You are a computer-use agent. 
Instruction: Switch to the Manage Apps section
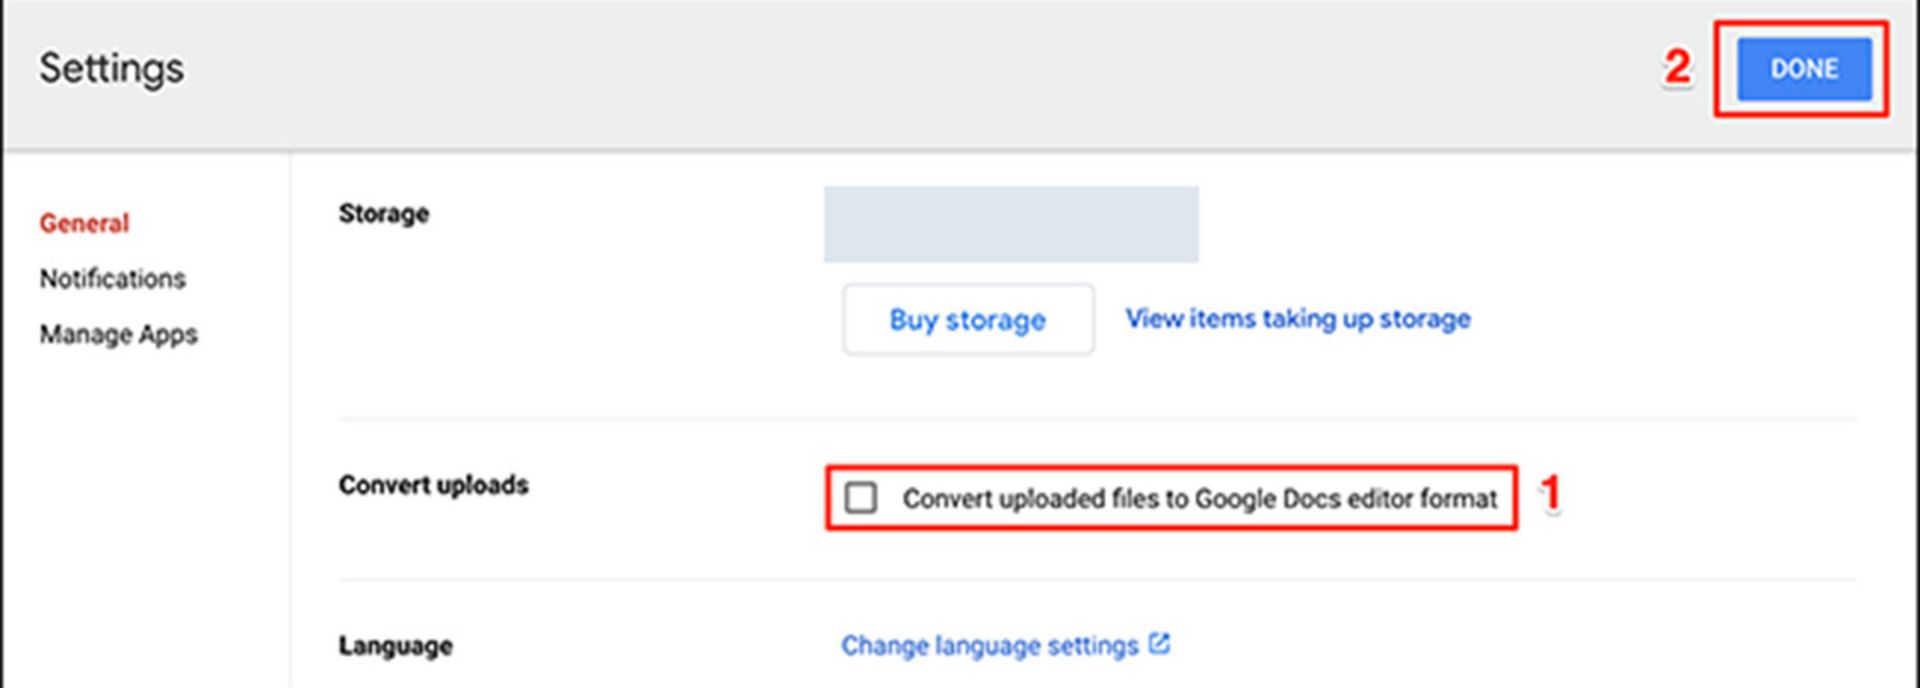tap(118, 334)
